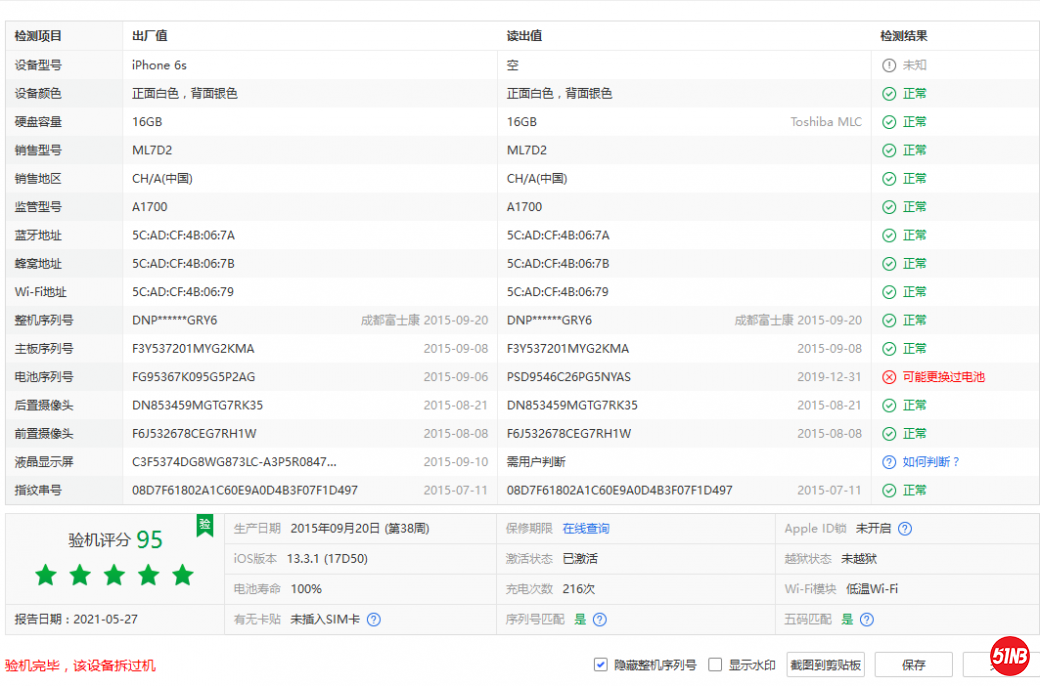Click the 可能更换过电池 warning text
The image size is (1040, 686).
943,377
